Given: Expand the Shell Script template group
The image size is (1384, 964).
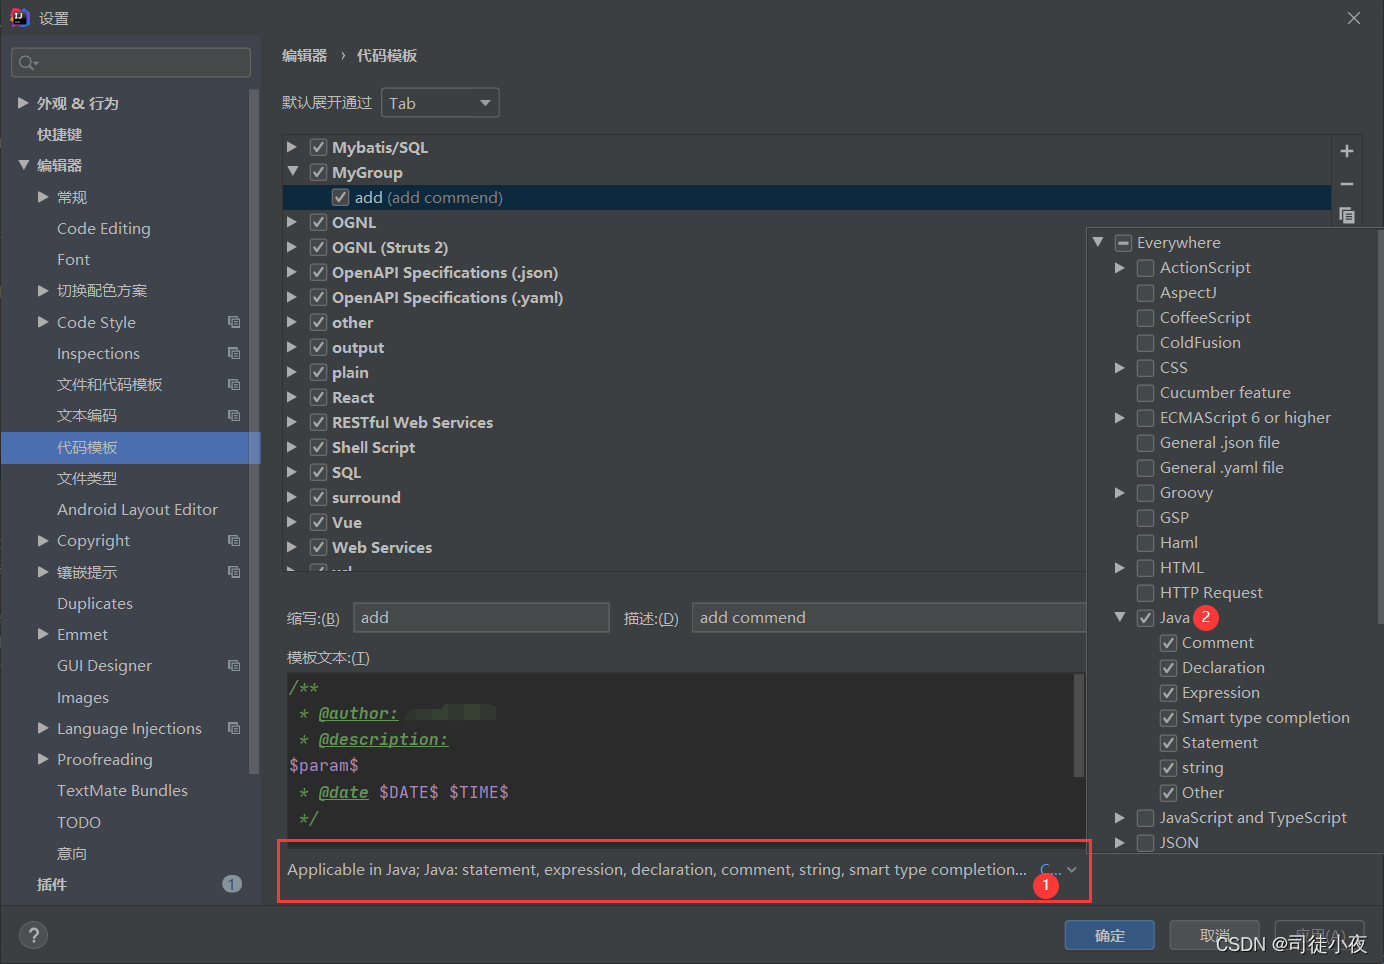Looking at the screenshot, I should point(292,447).
